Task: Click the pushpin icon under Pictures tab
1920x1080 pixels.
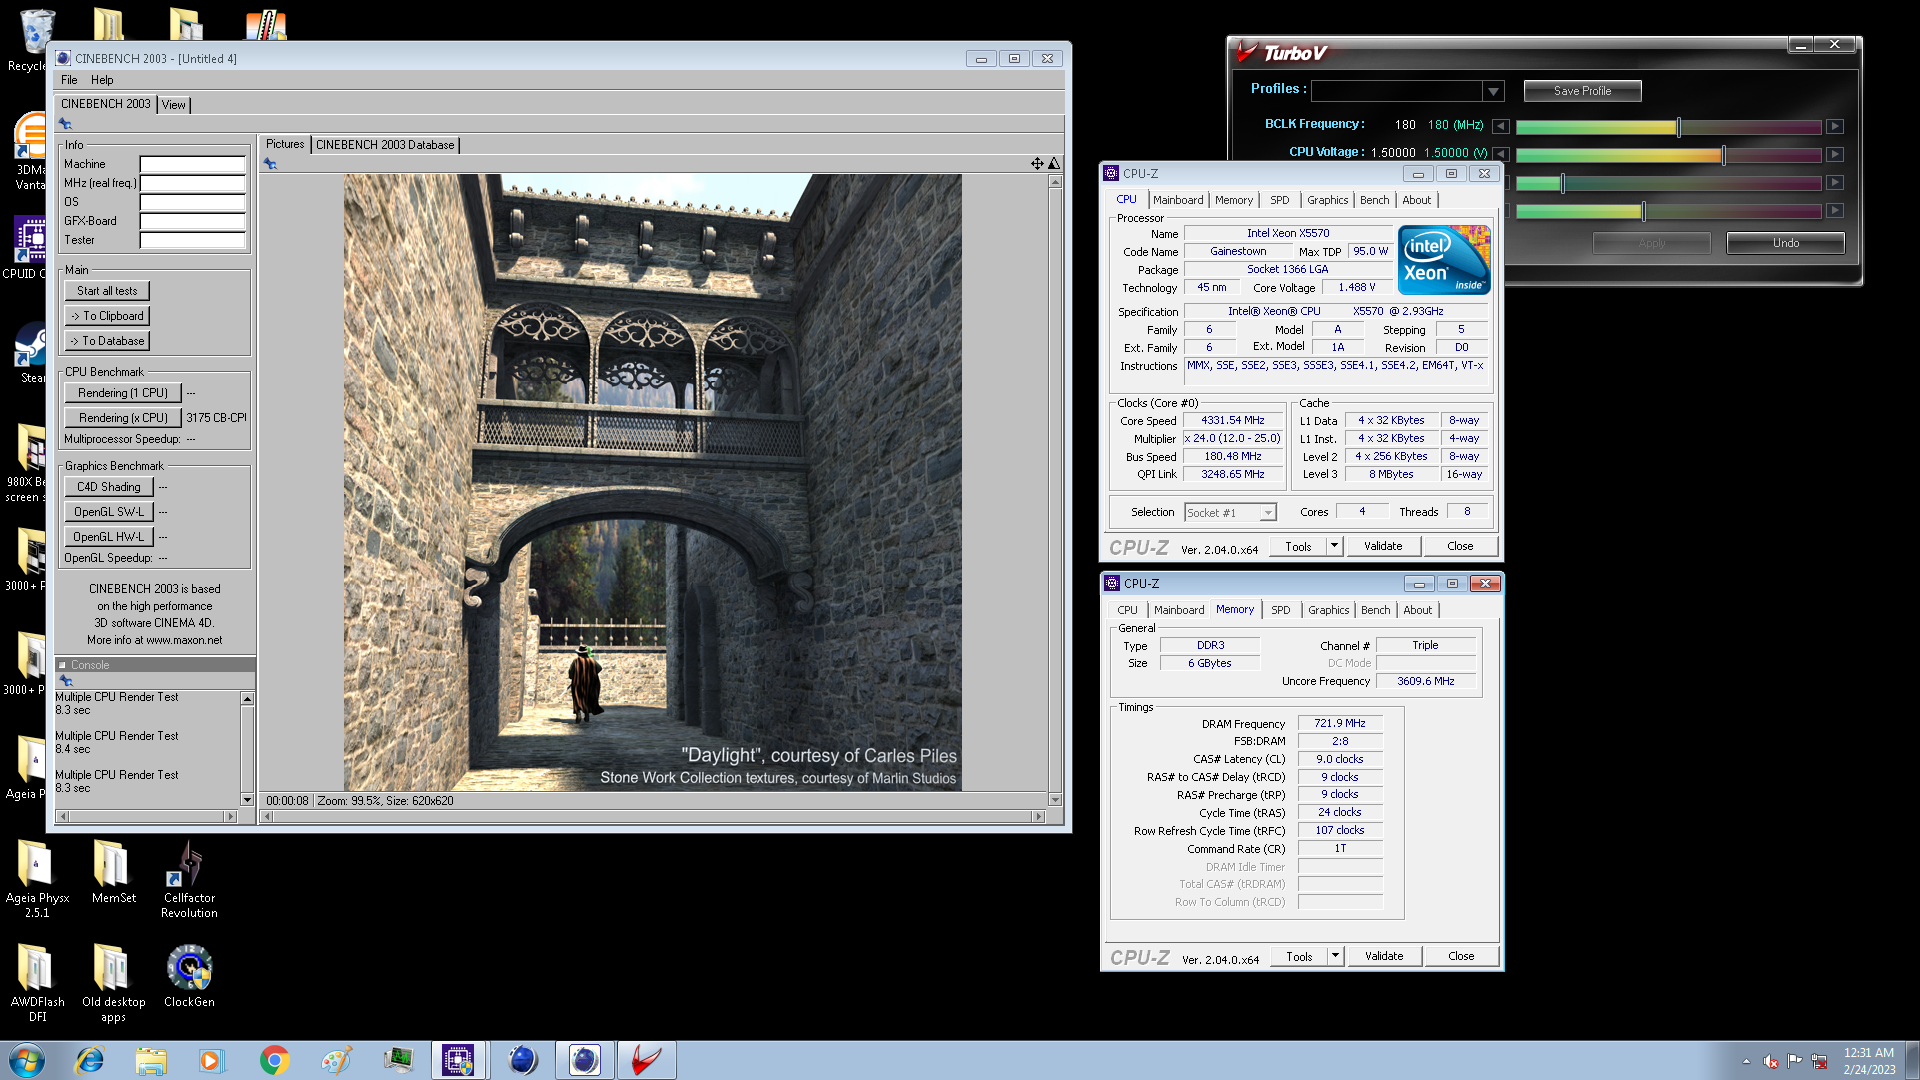Action: pyautogui.click(x=270, y=164)
